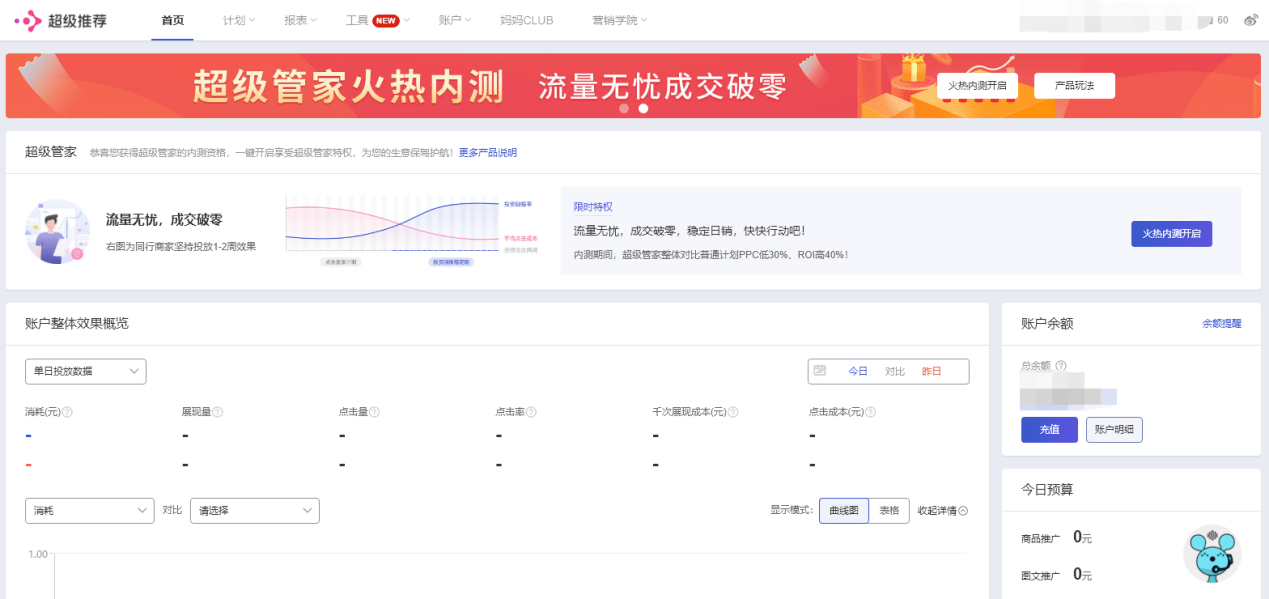Select 昨日 in date comparison

coord(931,371)
